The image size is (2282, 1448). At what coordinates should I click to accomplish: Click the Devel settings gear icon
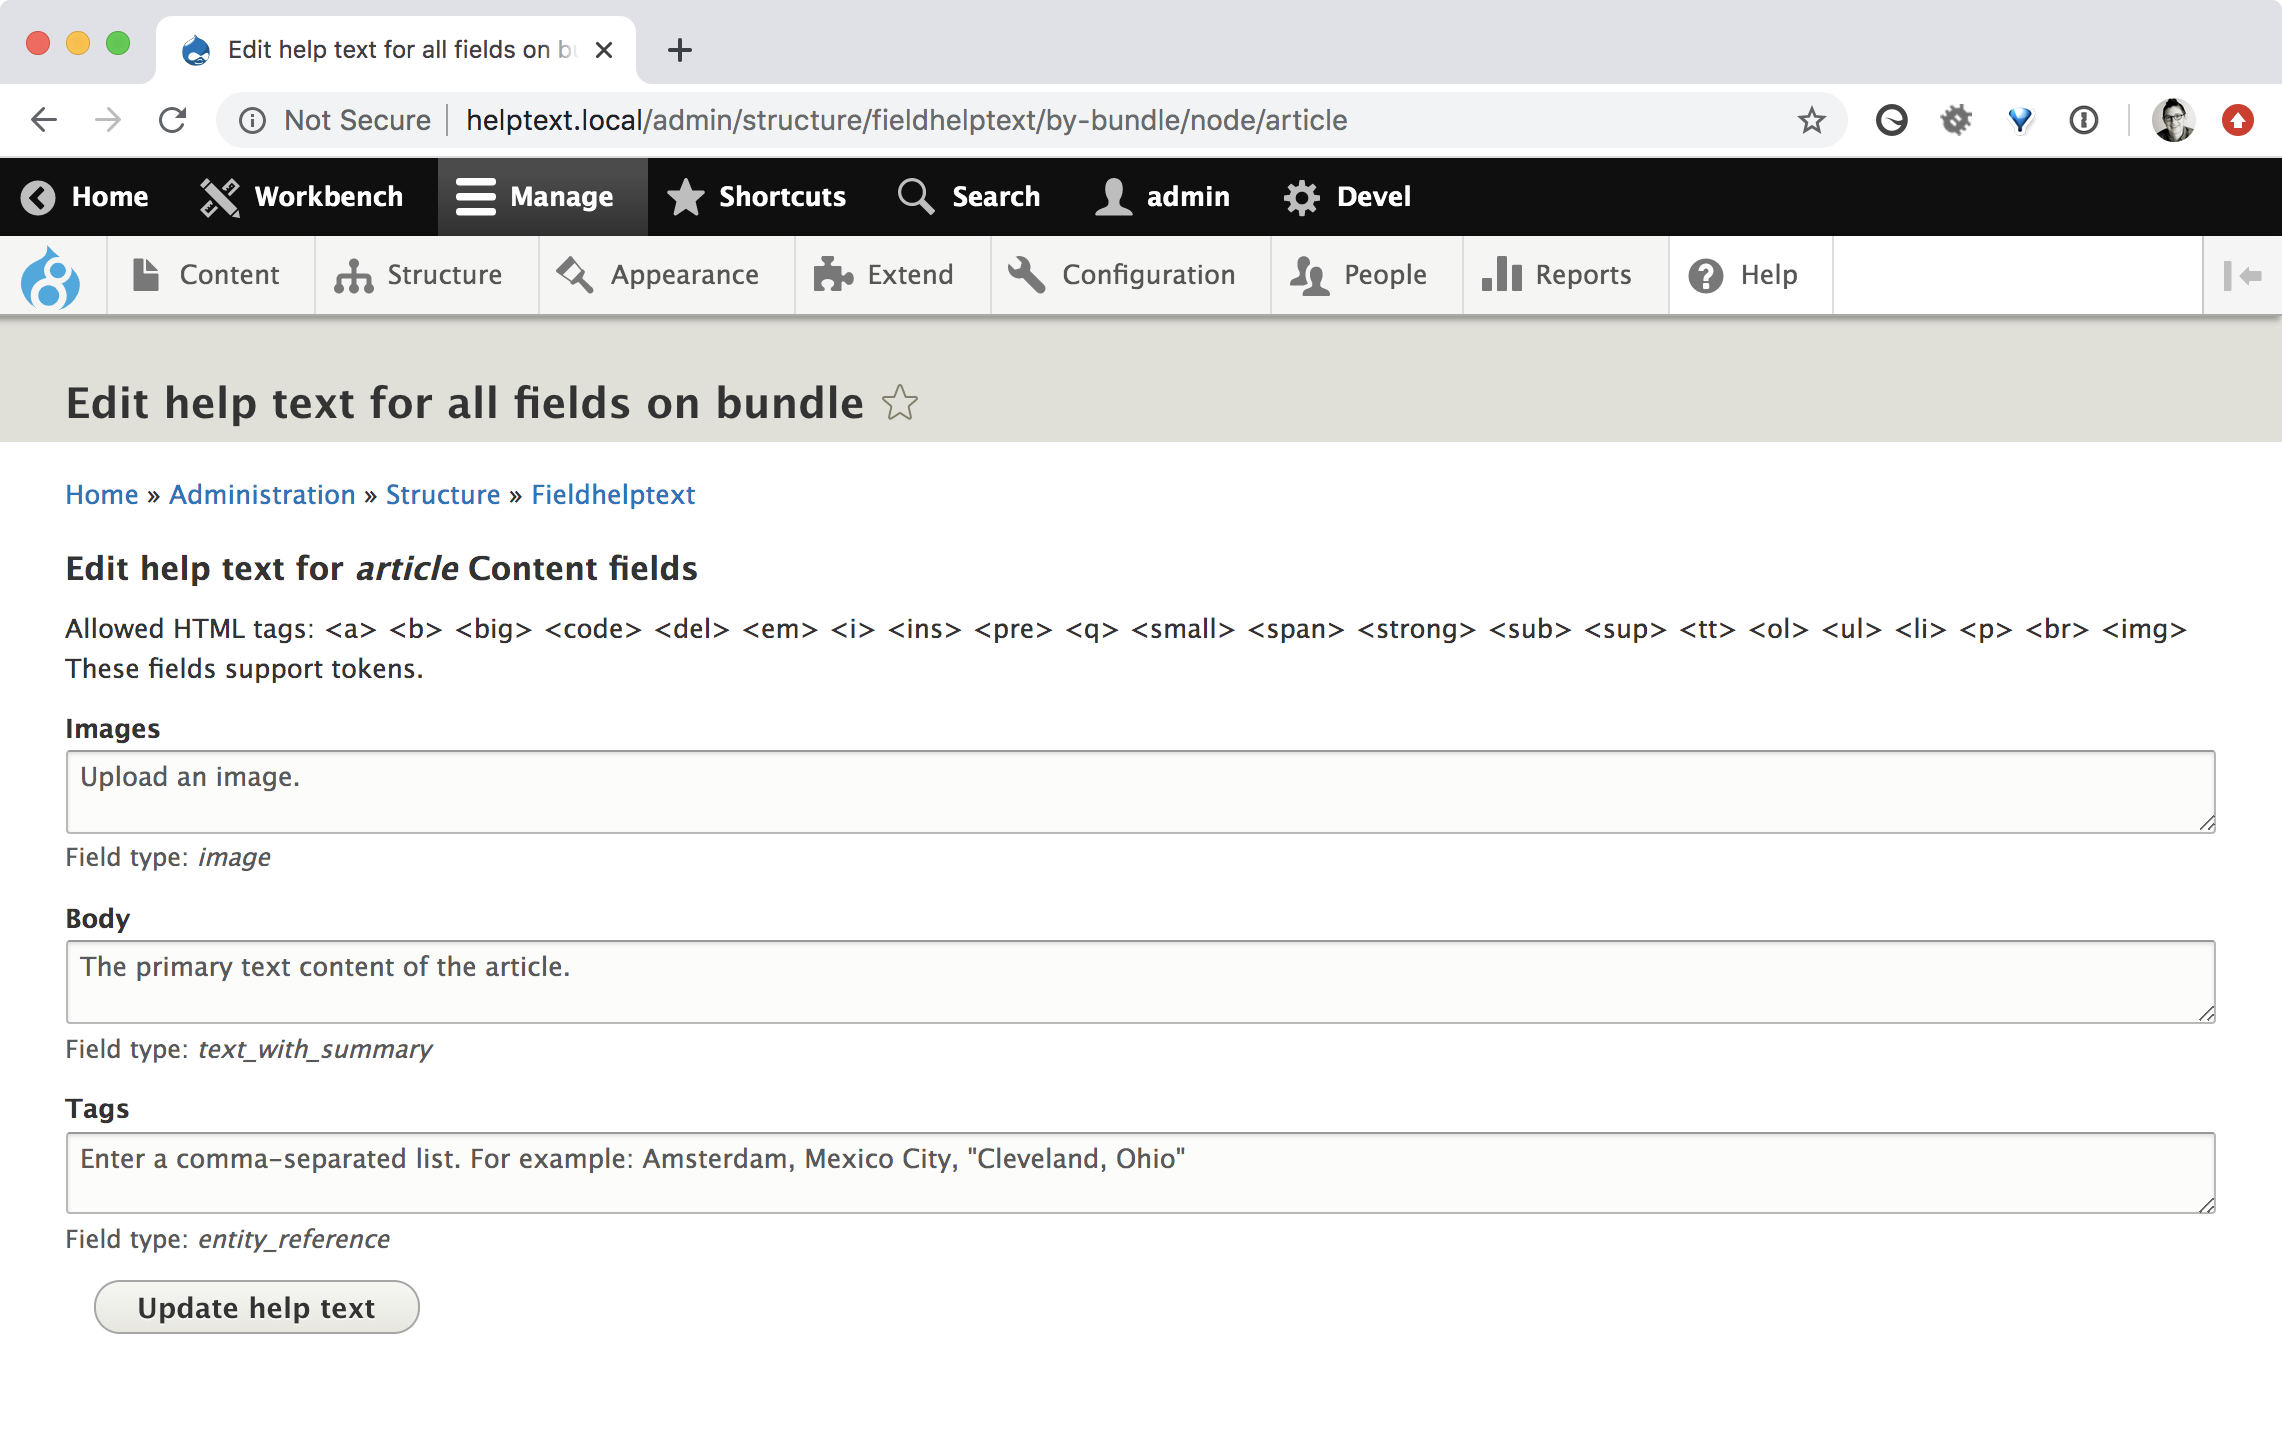1302,196
